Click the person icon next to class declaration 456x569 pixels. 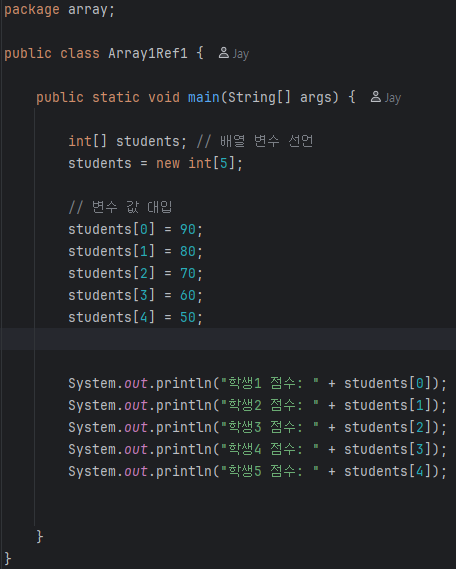[x=224, y=53]
